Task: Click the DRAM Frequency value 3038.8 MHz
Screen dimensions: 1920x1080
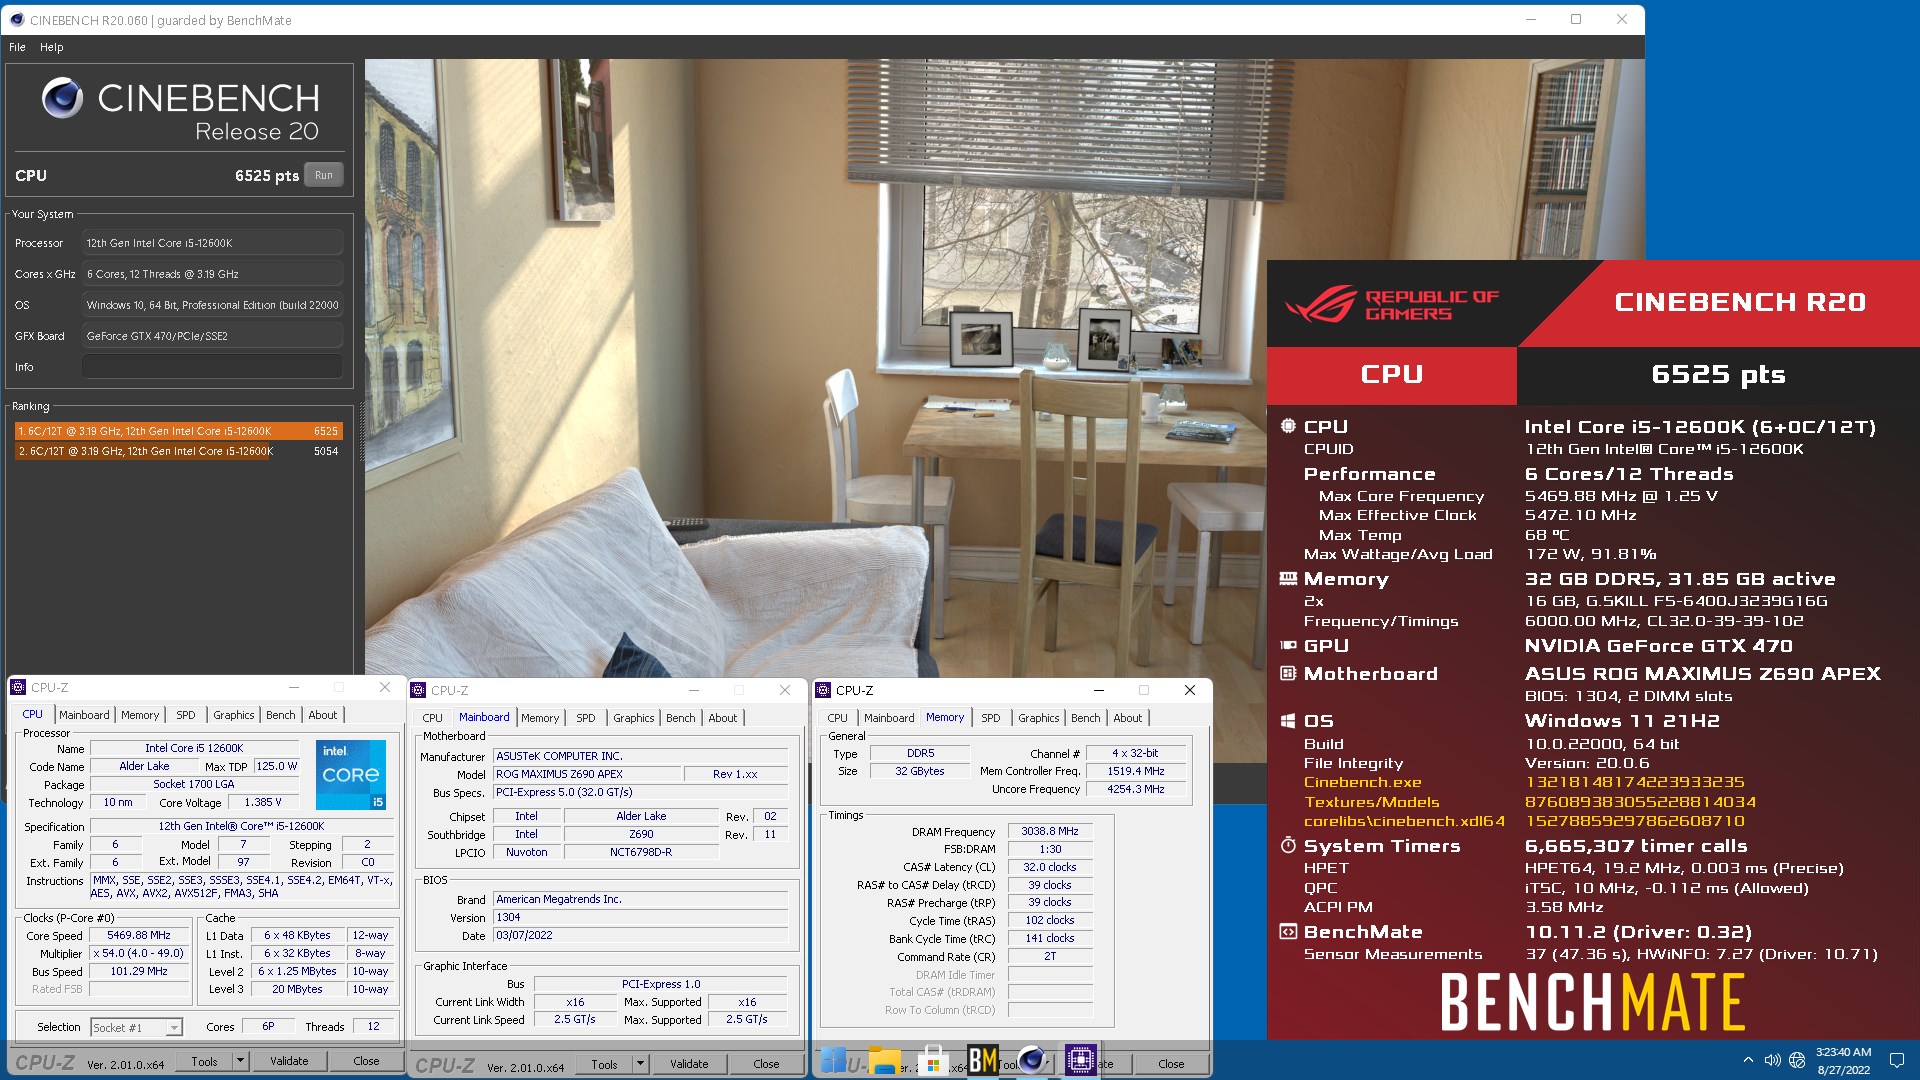Action: pyautogui.click(x=1050, y=831)
